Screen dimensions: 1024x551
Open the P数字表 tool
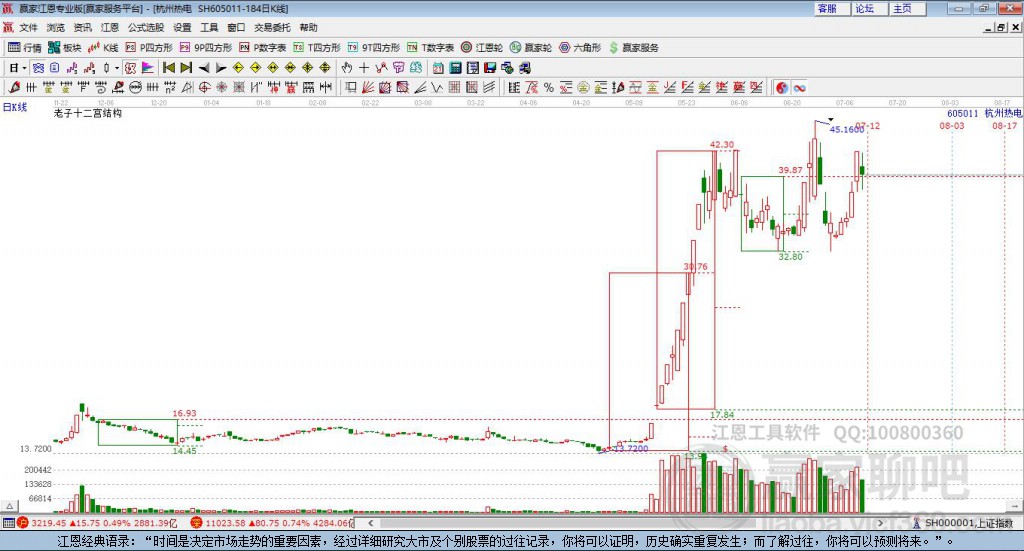click(x=263, y=48)
